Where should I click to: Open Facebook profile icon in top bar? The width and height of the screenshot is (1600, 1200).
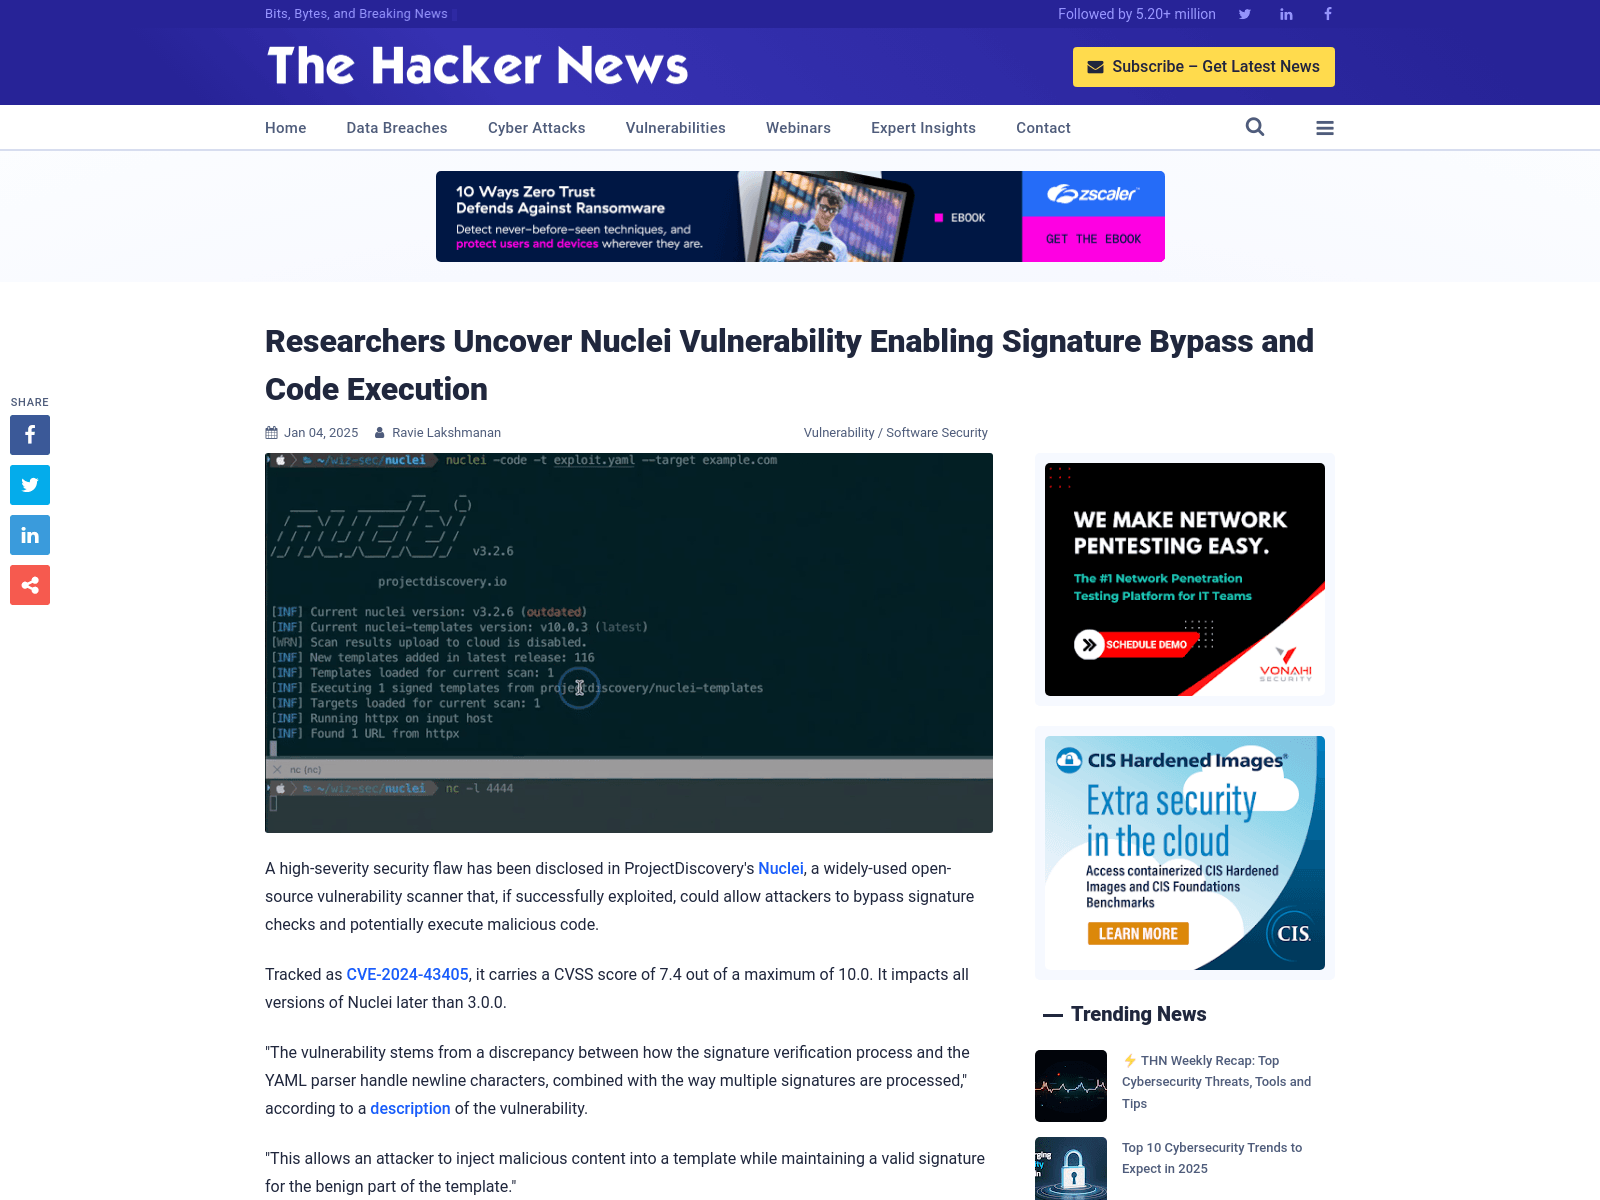coord(1328,14)
